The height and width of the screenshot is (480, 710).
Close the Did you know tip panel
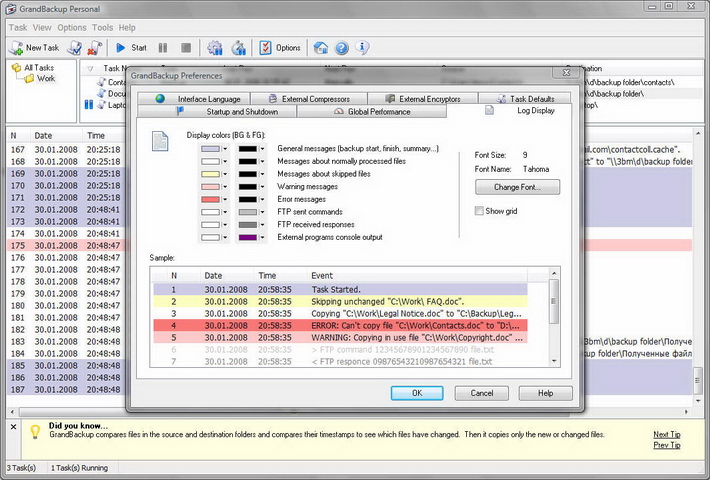[13, 427]
